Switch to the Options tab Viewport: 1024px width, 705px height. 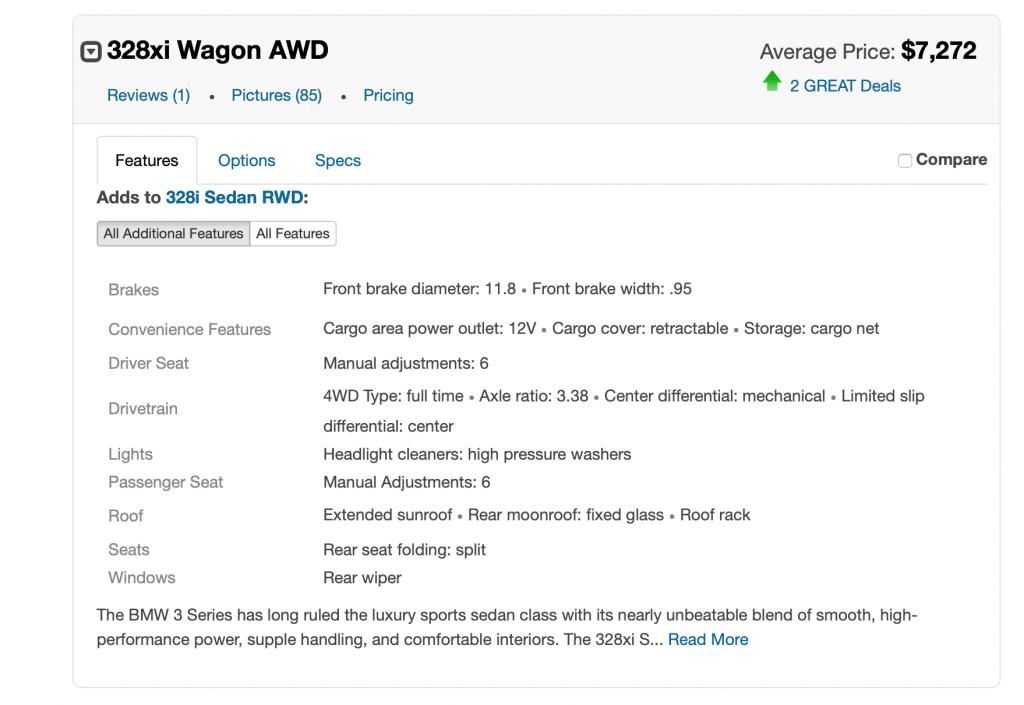pos(246,161)
